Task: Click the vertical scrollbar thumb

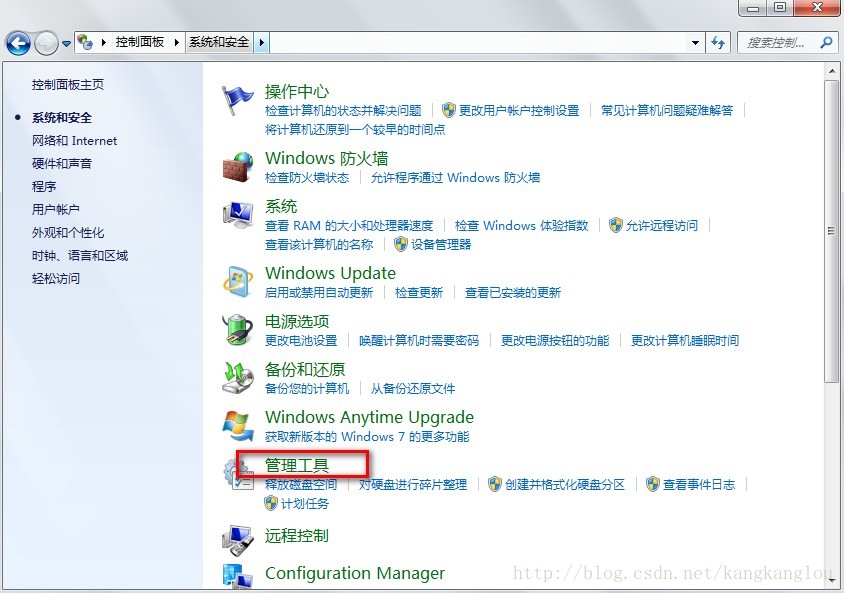Action: click(831, 231)
